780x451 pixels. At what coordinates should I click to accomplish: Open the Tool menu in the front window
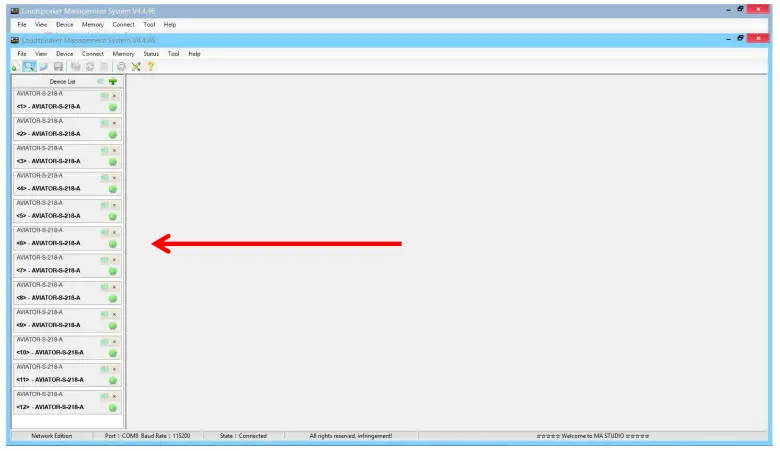click(174, 54)
